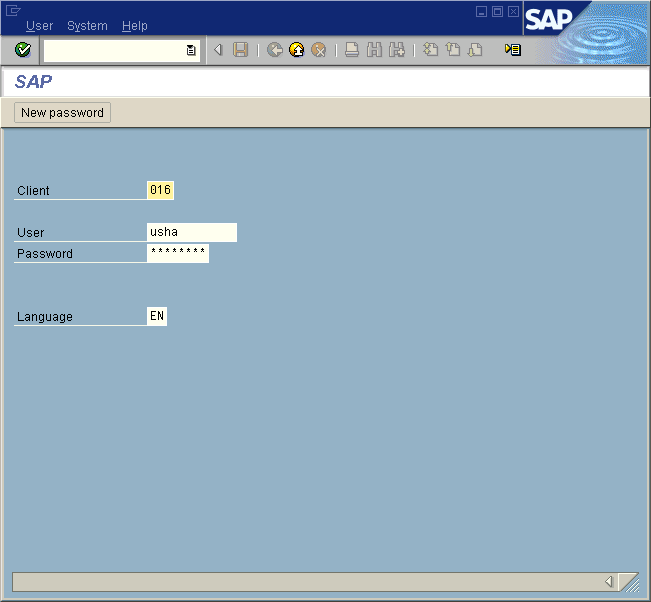
Task: Select the Client input field
Action: pyautogui.click(x=160, y=190)
